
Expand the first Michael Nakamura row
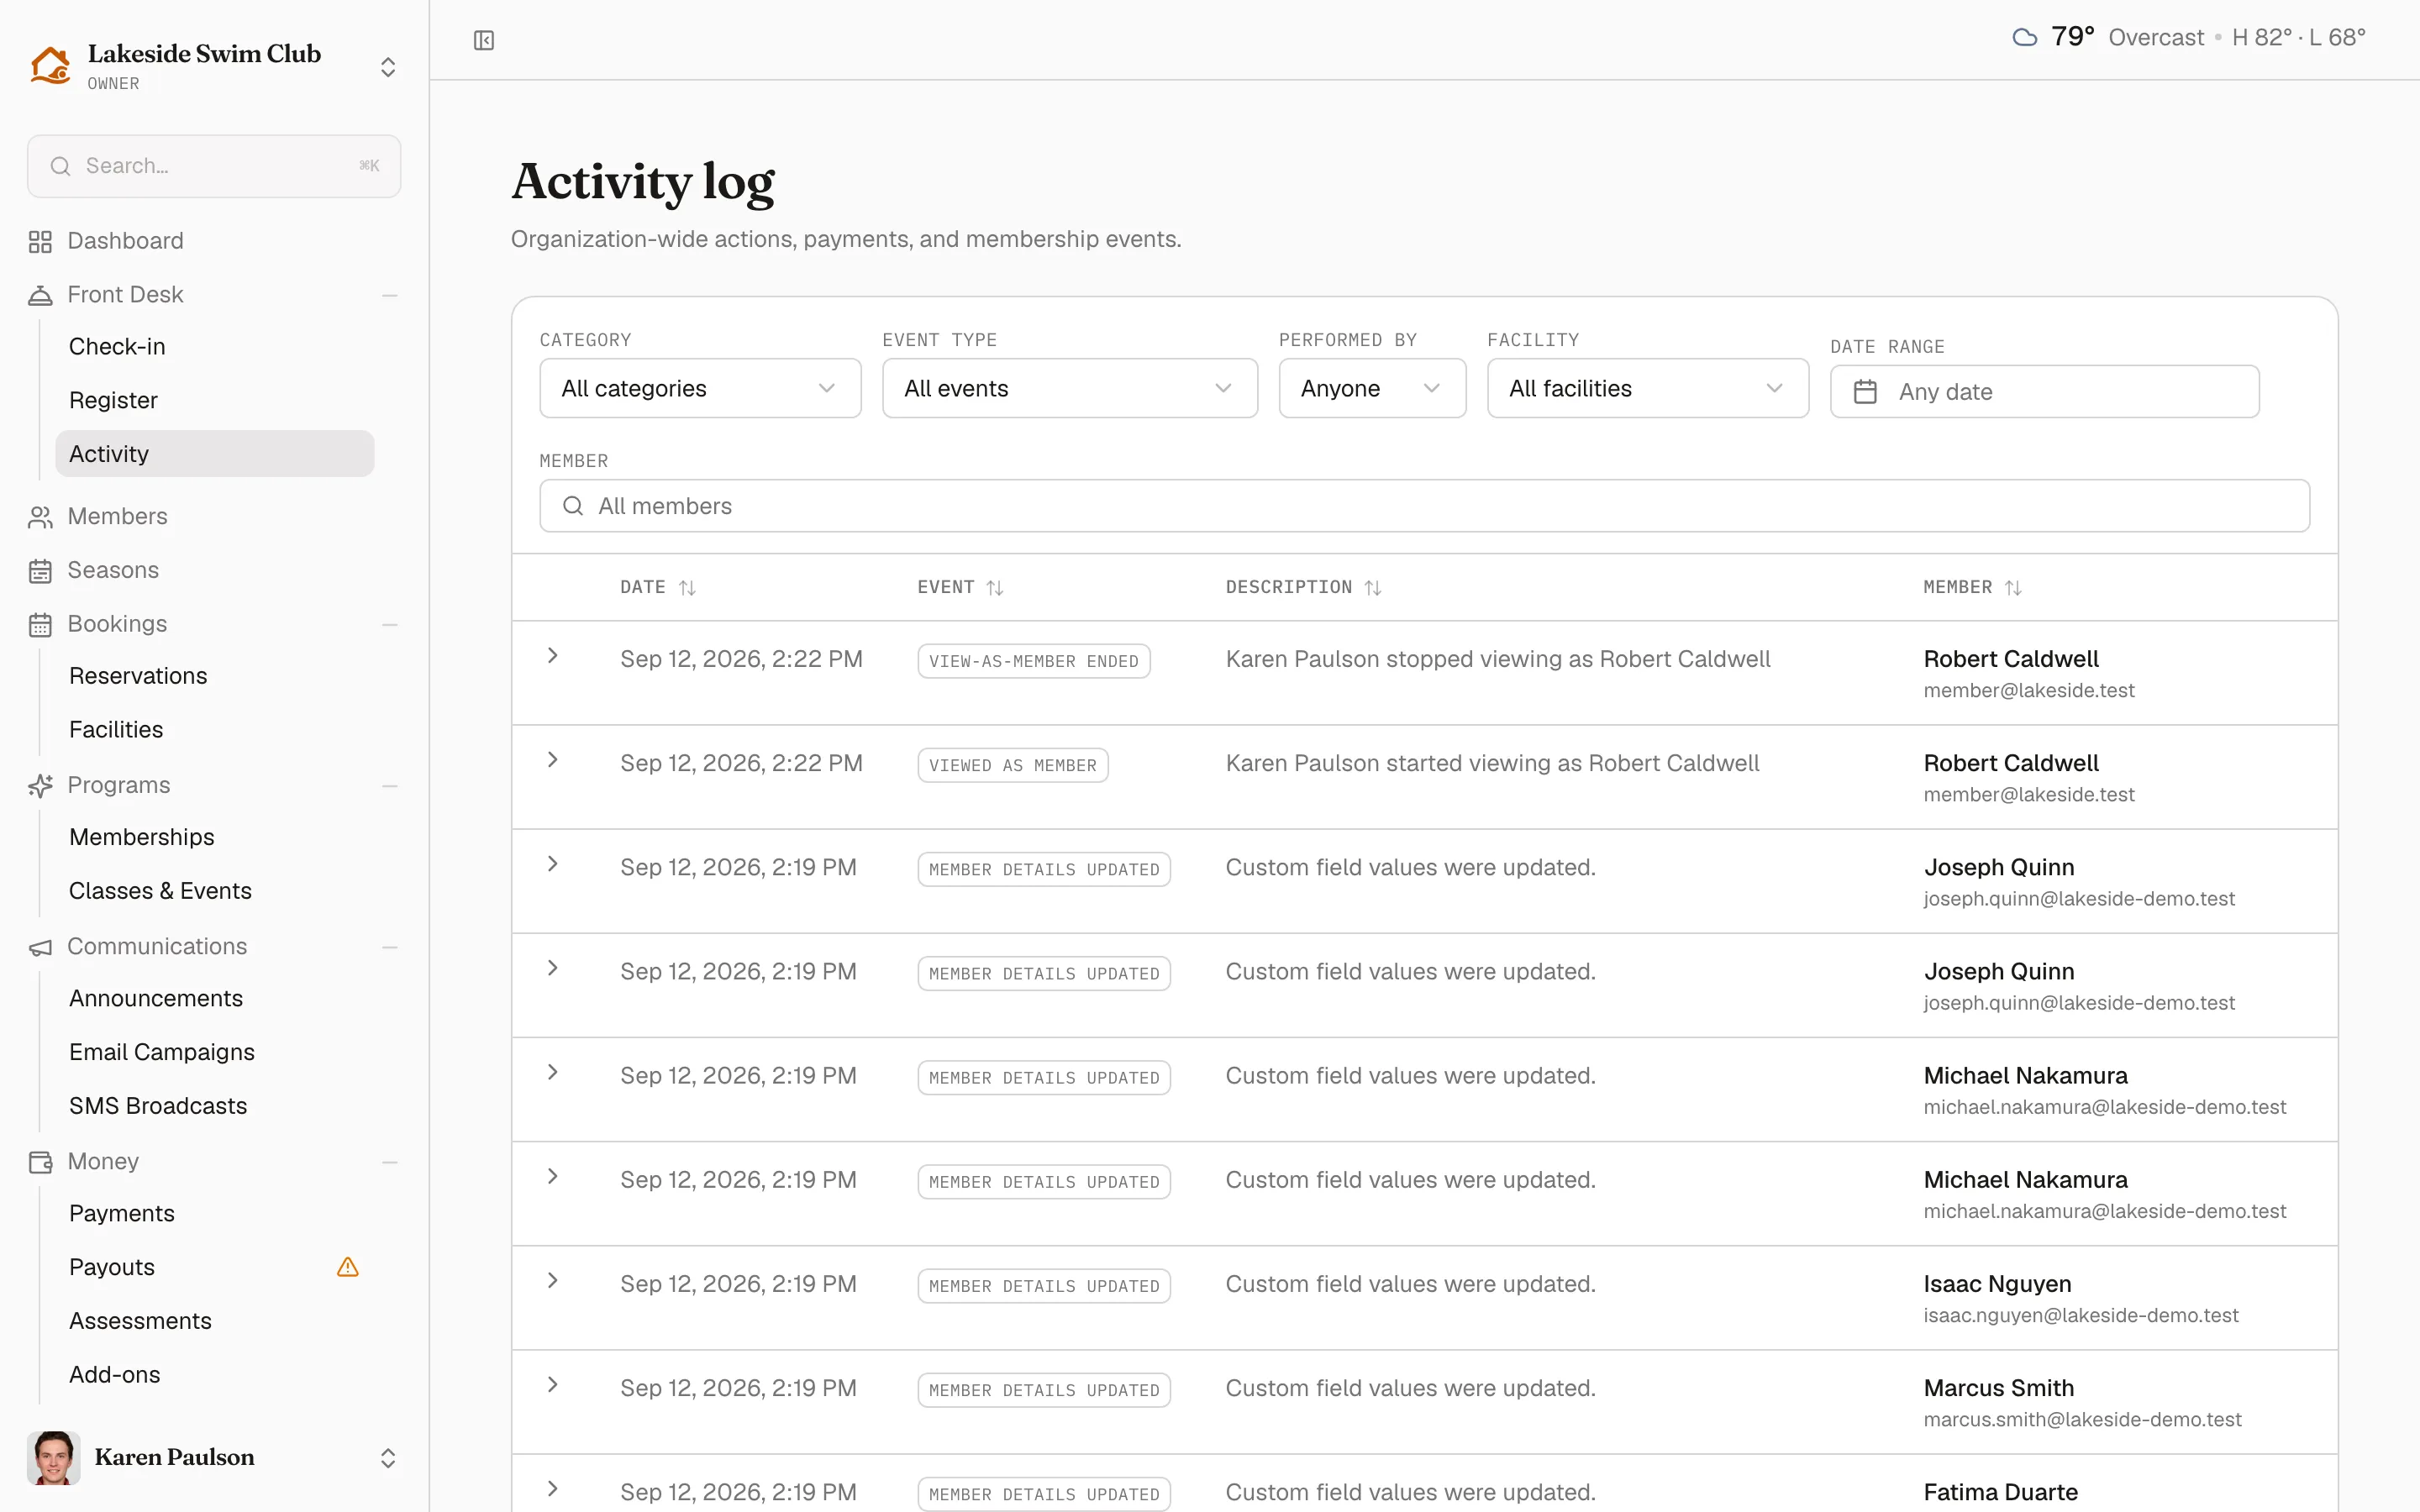[553, 1072]
